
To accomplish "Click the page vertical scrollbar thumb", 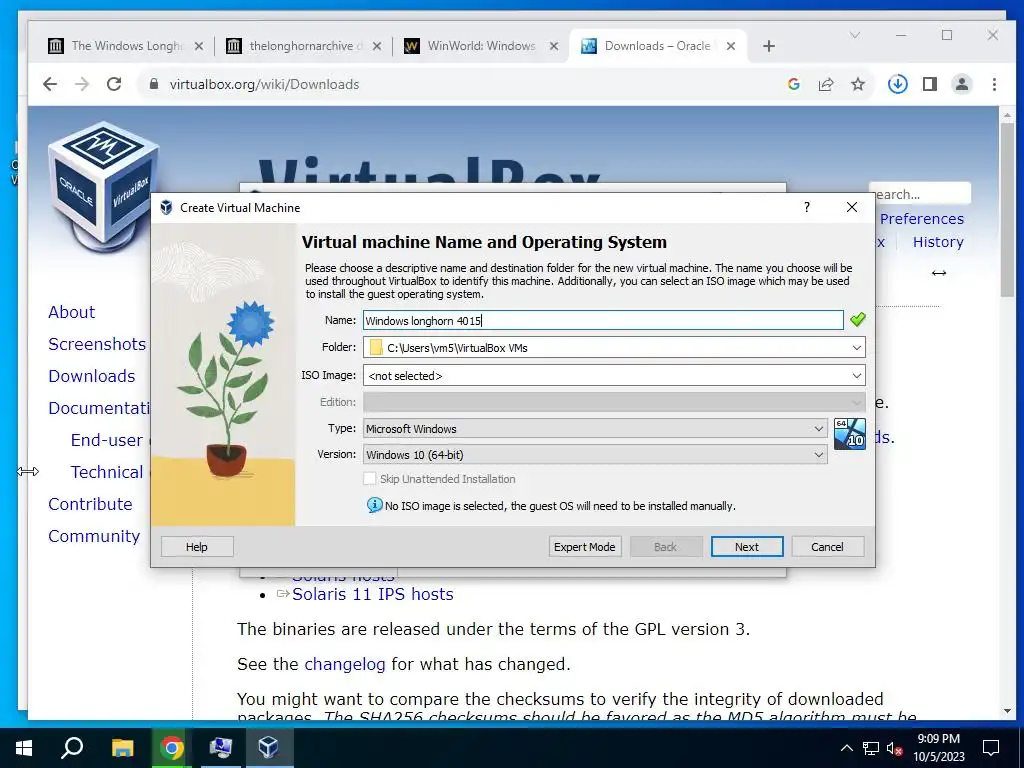I will coord(1006,209).
